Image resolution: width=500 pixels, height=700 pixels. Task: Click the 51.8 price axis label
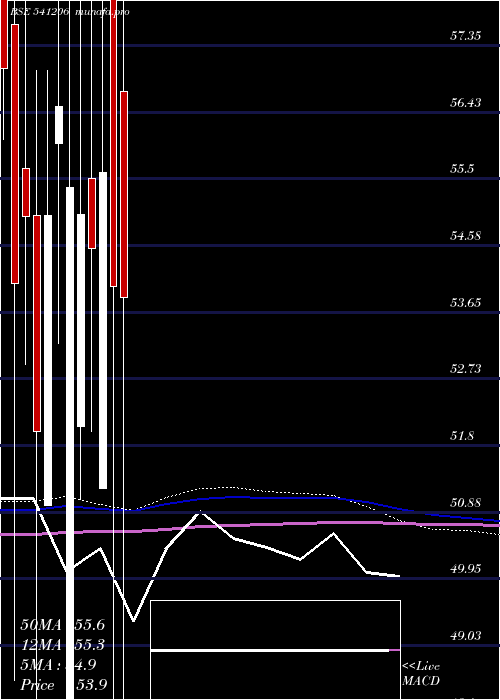tap(462, 435)
